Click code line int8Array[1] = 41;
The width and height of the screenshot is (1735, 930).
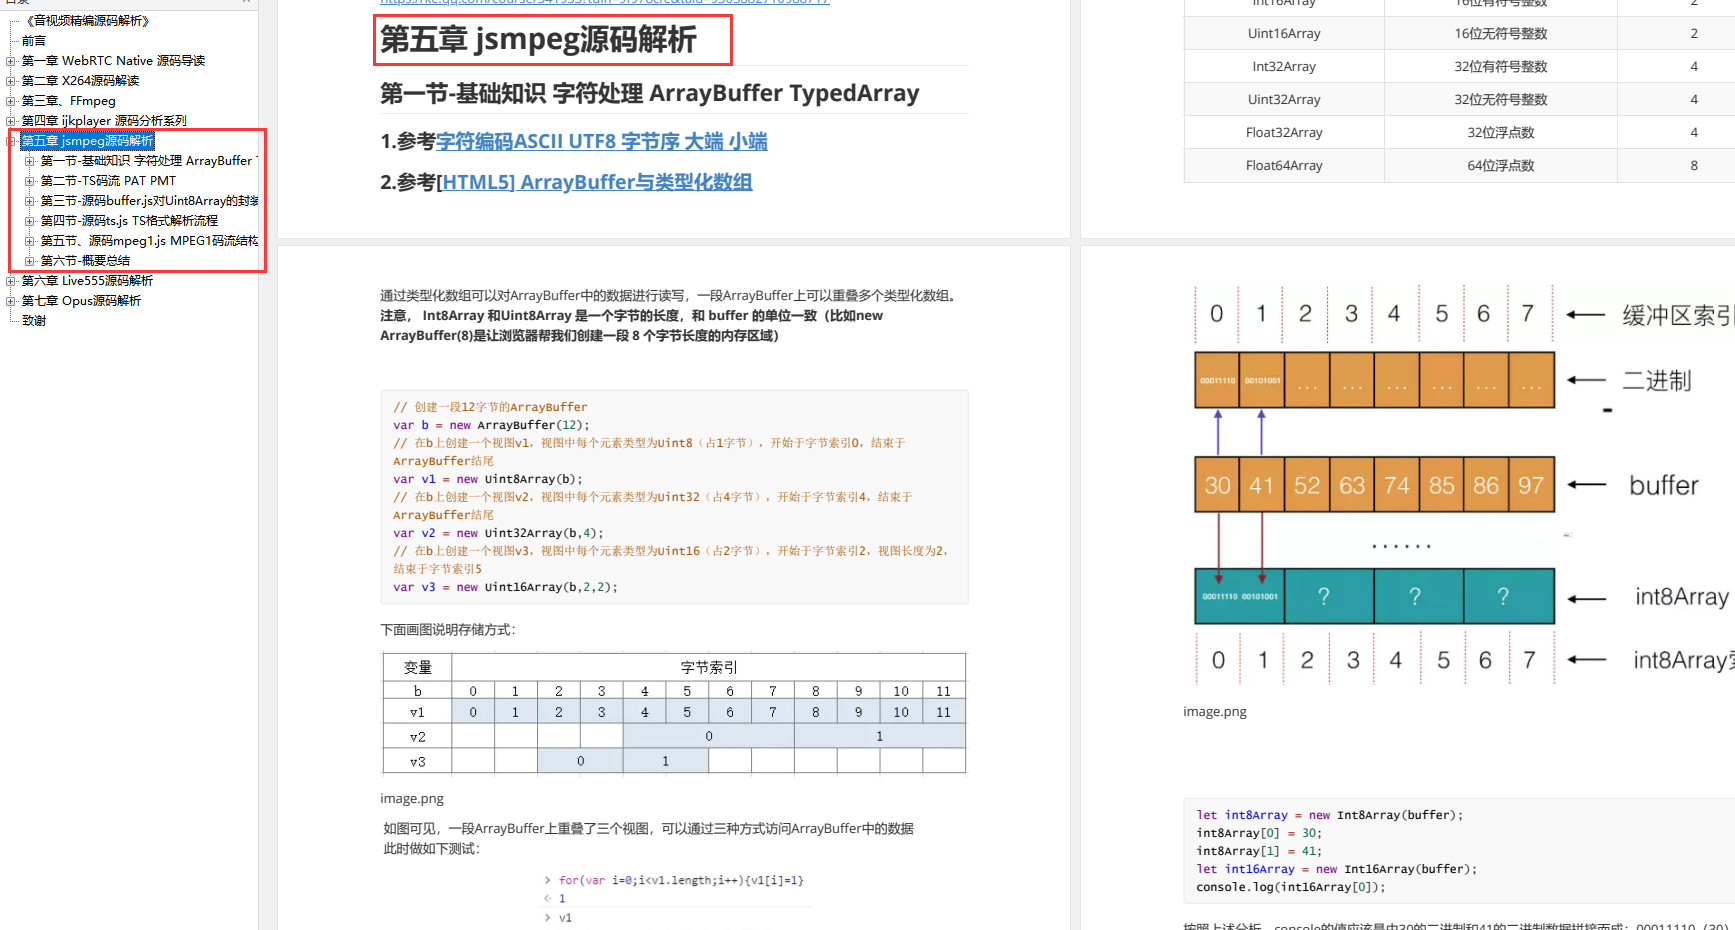click(1259, 851)
